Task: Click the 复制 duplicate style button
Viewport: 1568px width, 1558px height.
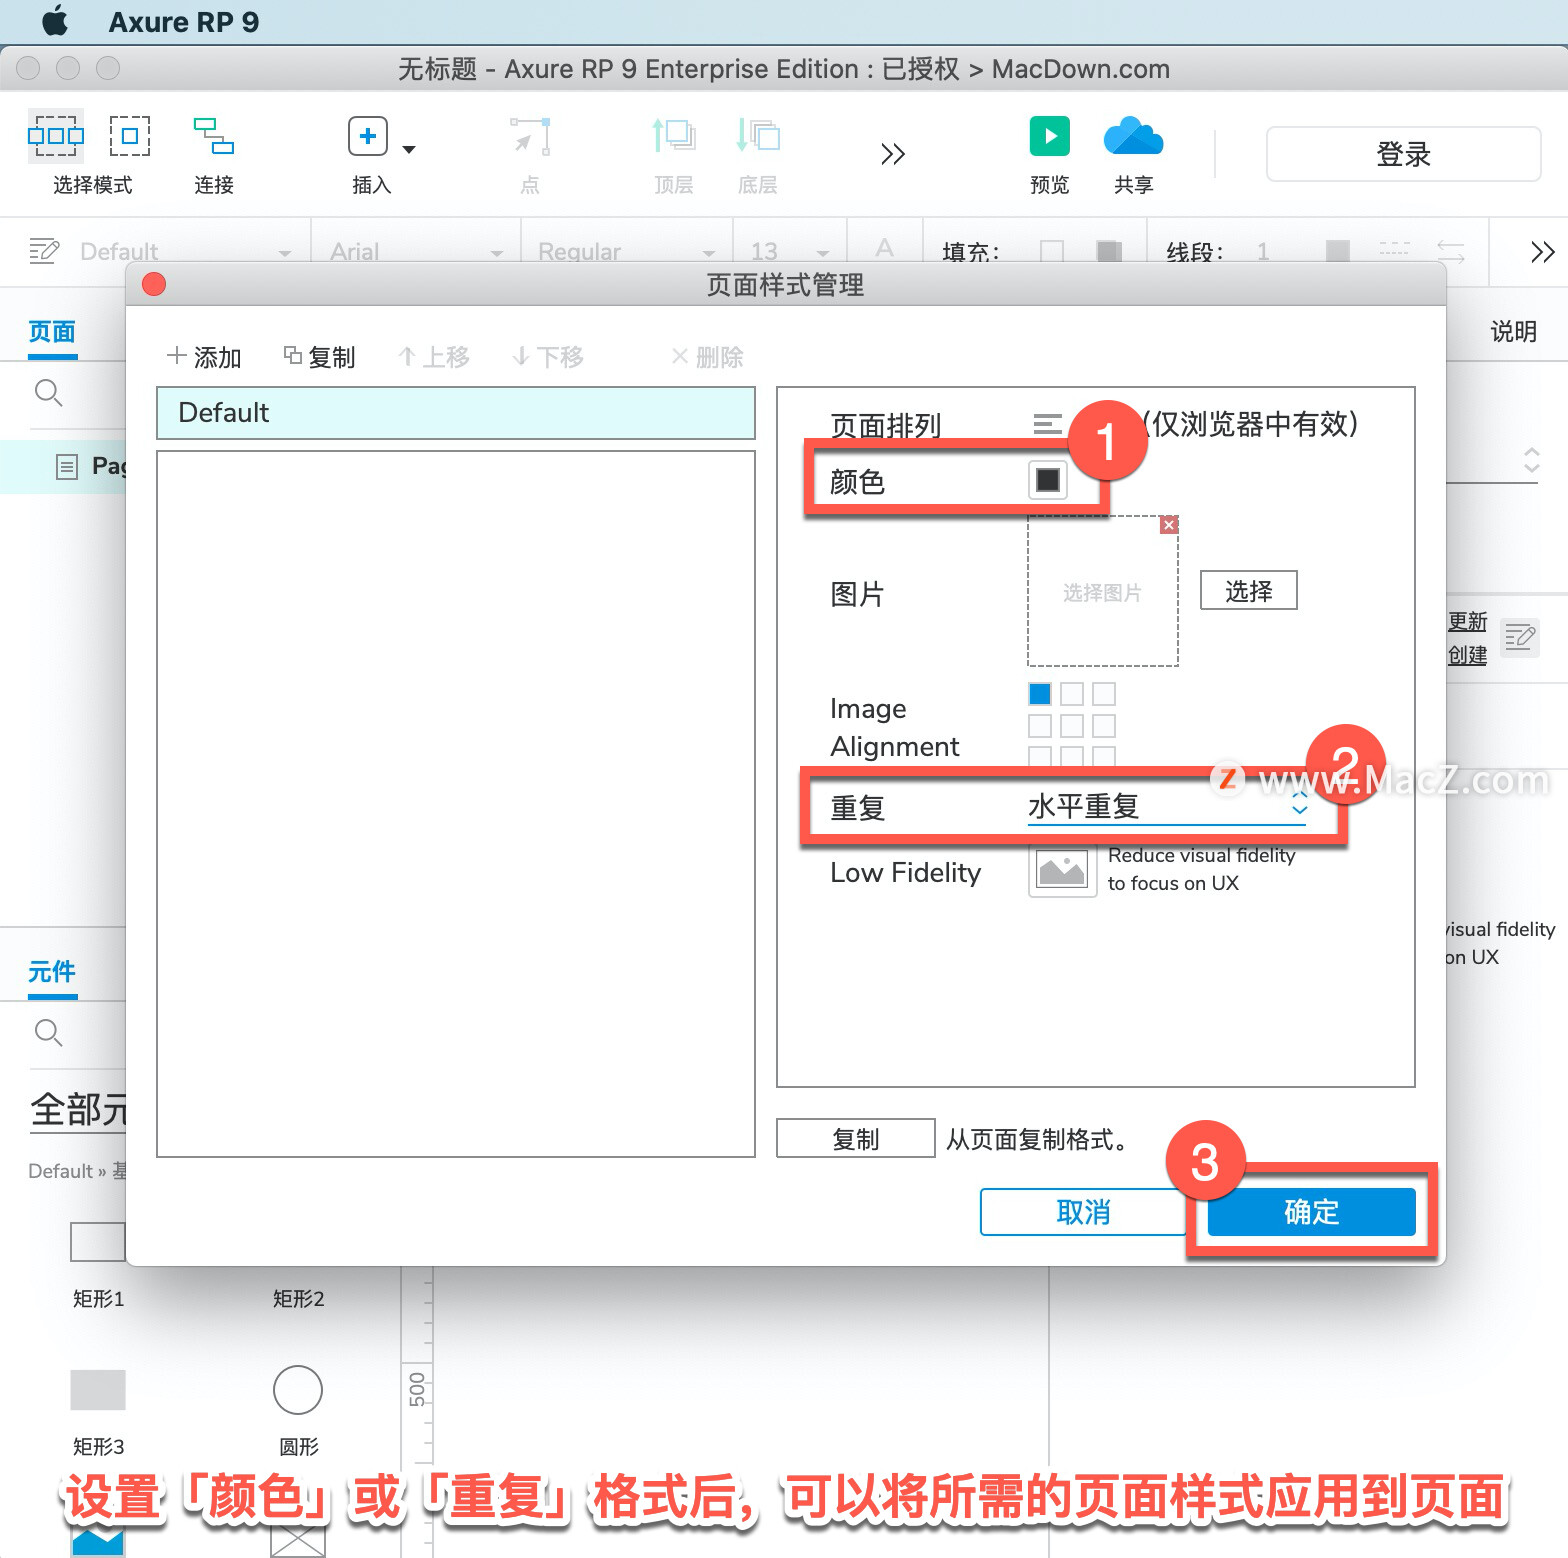Action: click(x=319, y=357)
